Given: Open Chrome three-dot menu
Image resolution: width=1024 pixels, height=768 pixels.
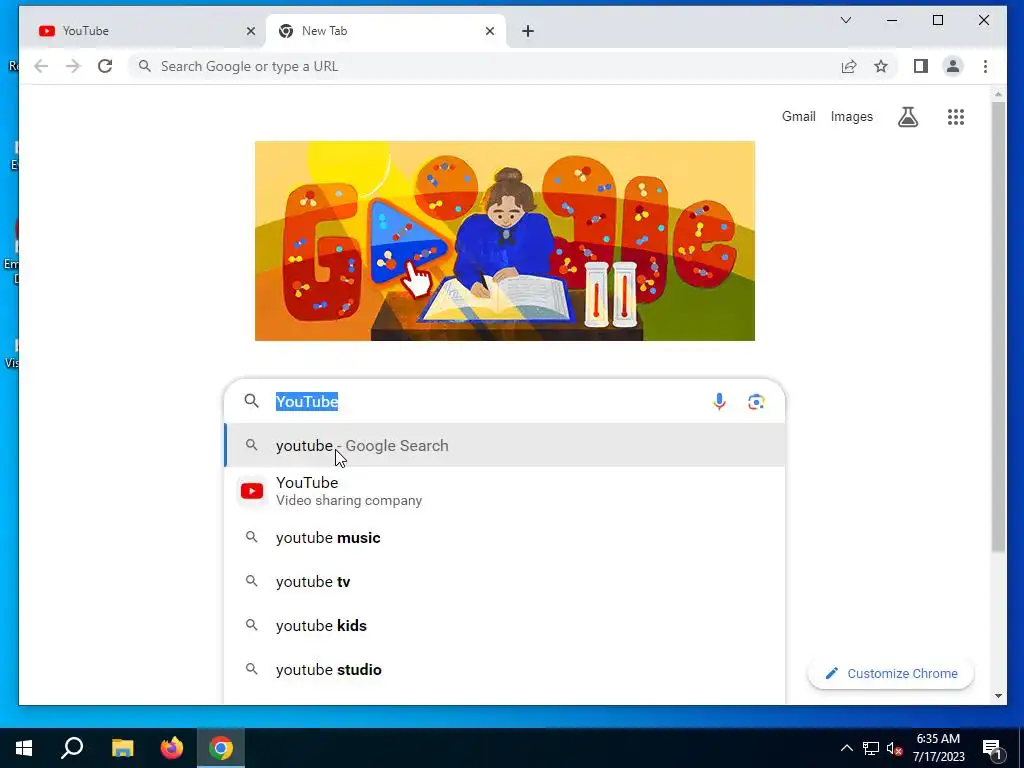Looking at the screenshot, I should 985,66.
